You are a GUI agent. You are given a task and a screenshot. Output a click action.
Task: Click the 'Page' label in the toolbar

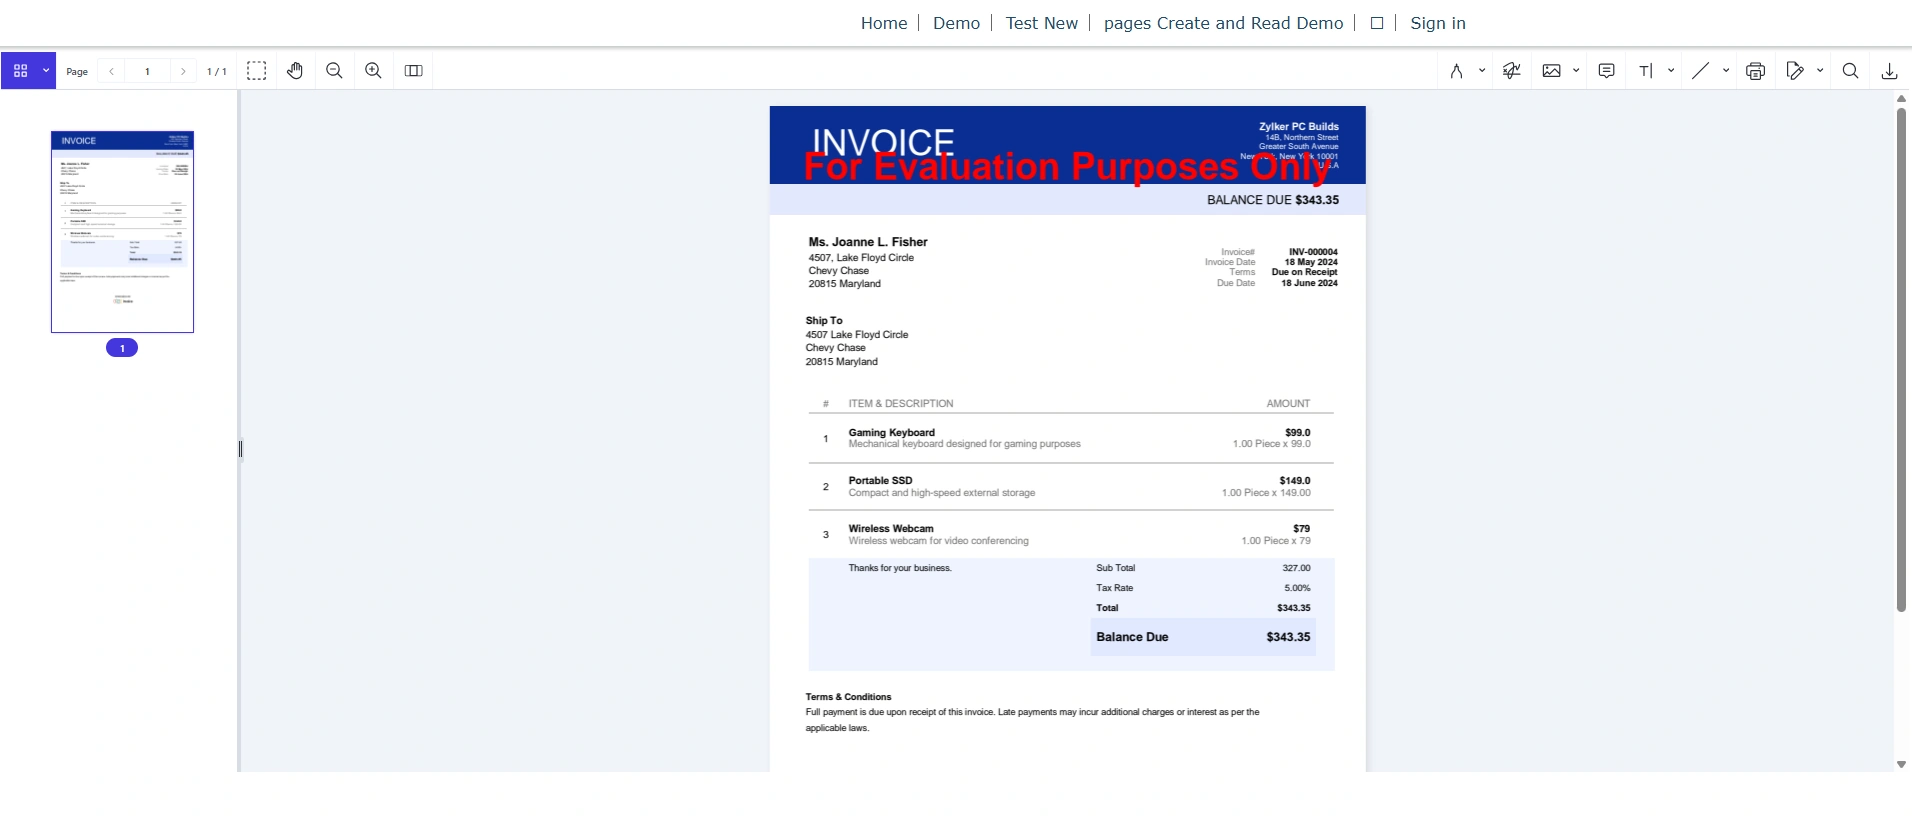(x=77, y=72)
